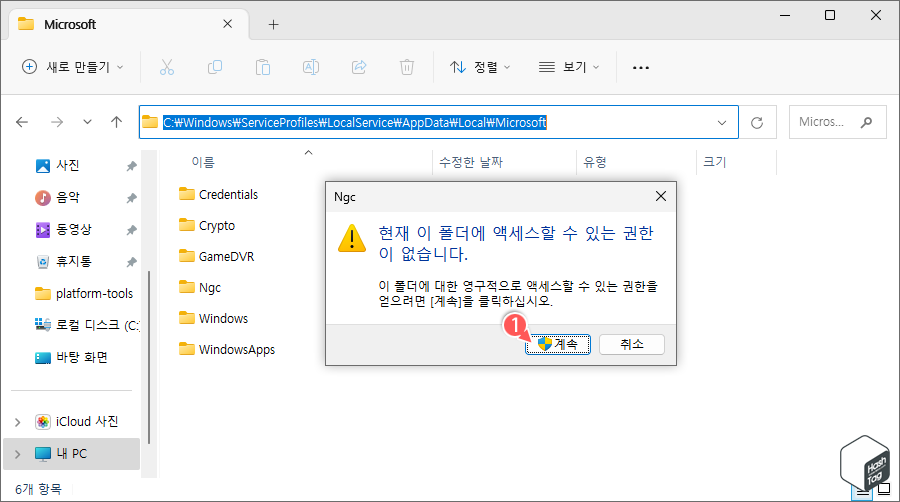Sort by 유형 (Type) column header
900x502 pixels.
[595, 162]
